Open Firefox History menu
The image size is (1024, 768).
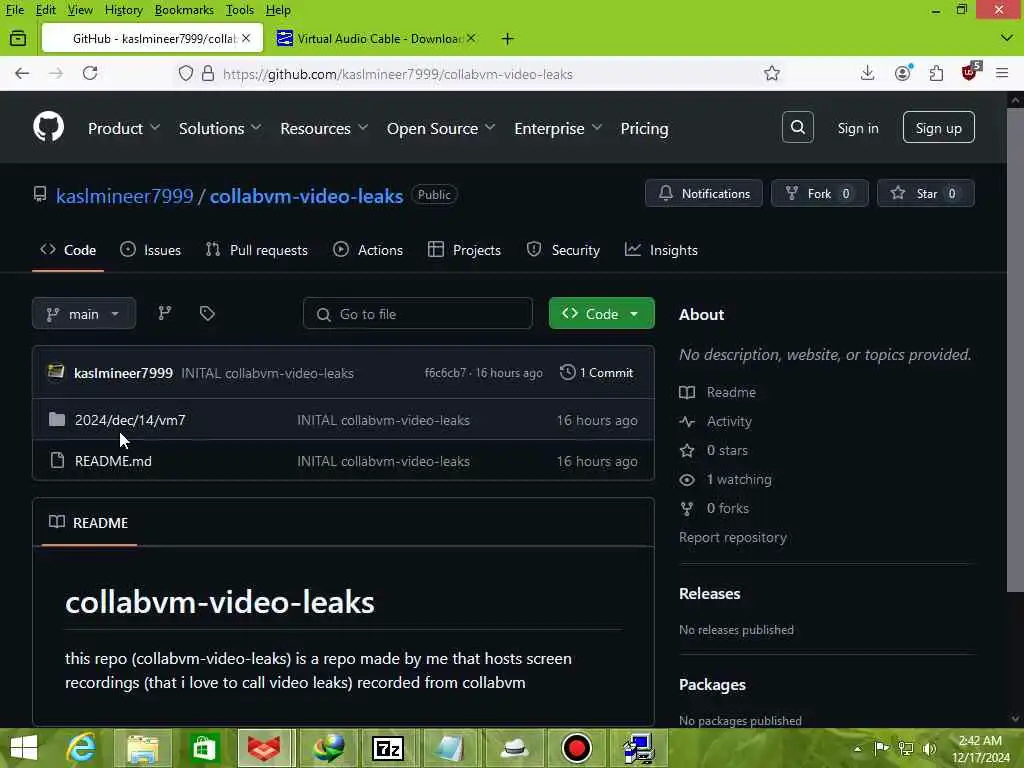[123, 10]
